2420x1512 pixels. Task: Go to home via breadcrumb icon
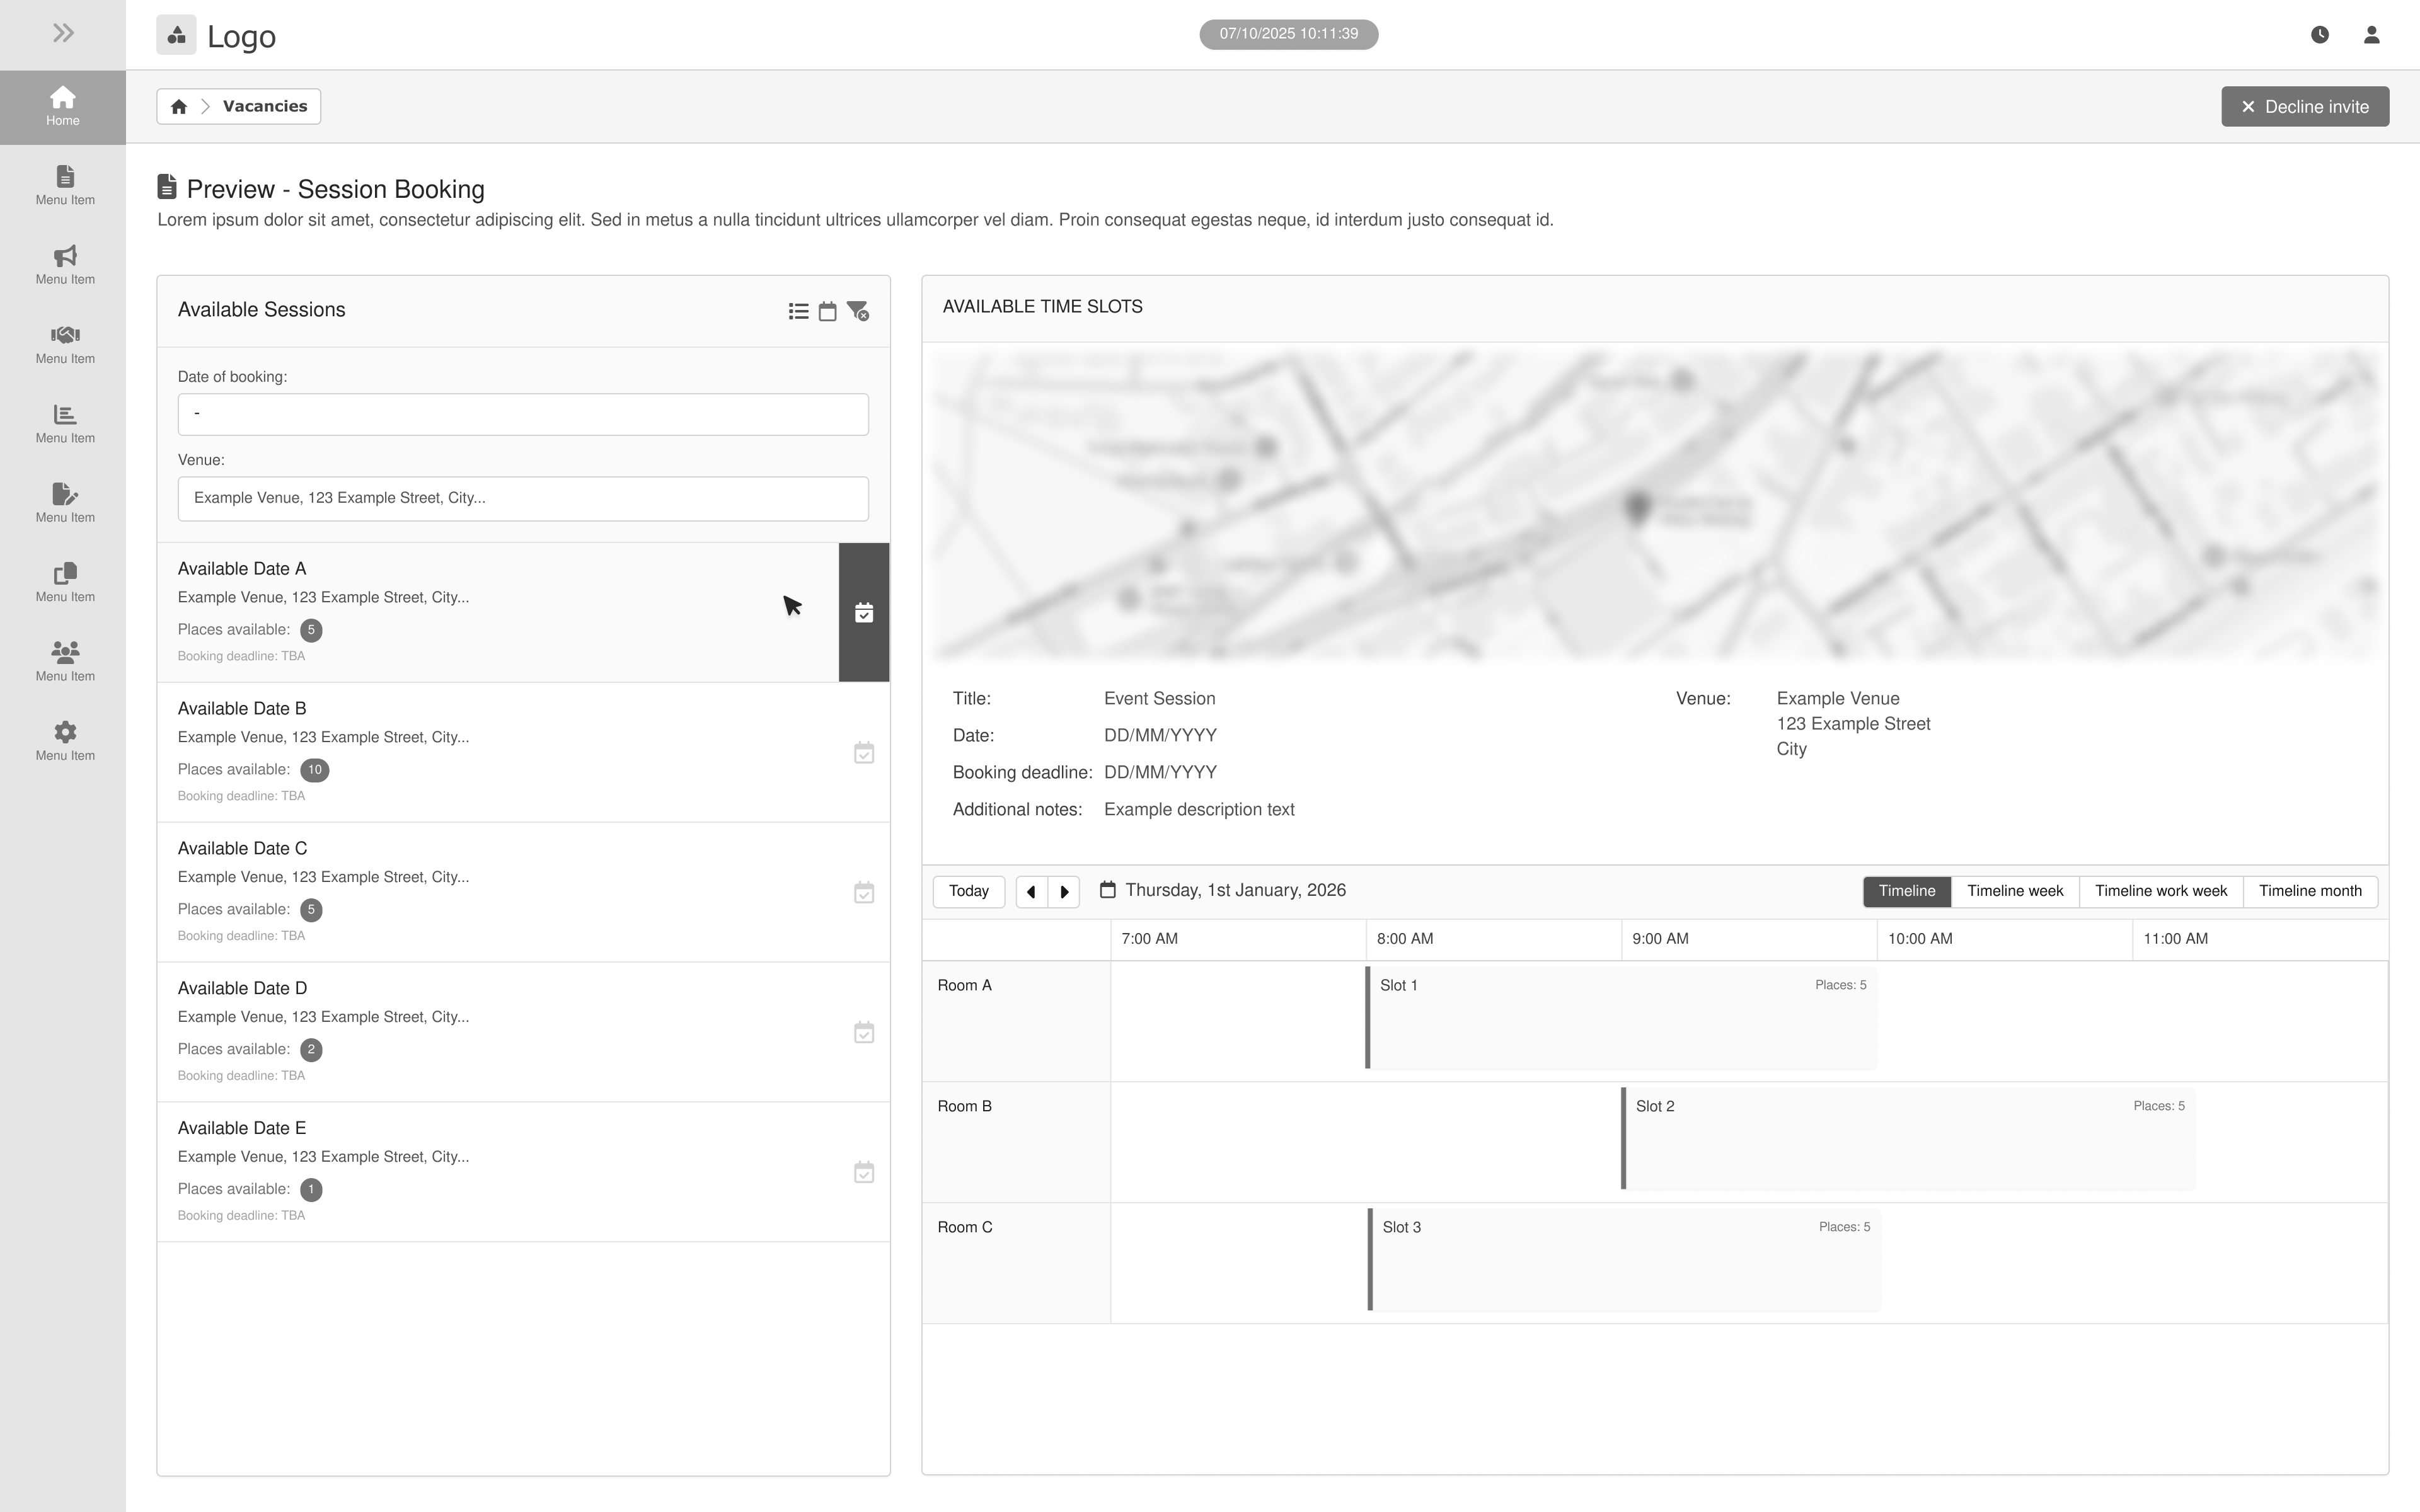(x=179, y=107)
